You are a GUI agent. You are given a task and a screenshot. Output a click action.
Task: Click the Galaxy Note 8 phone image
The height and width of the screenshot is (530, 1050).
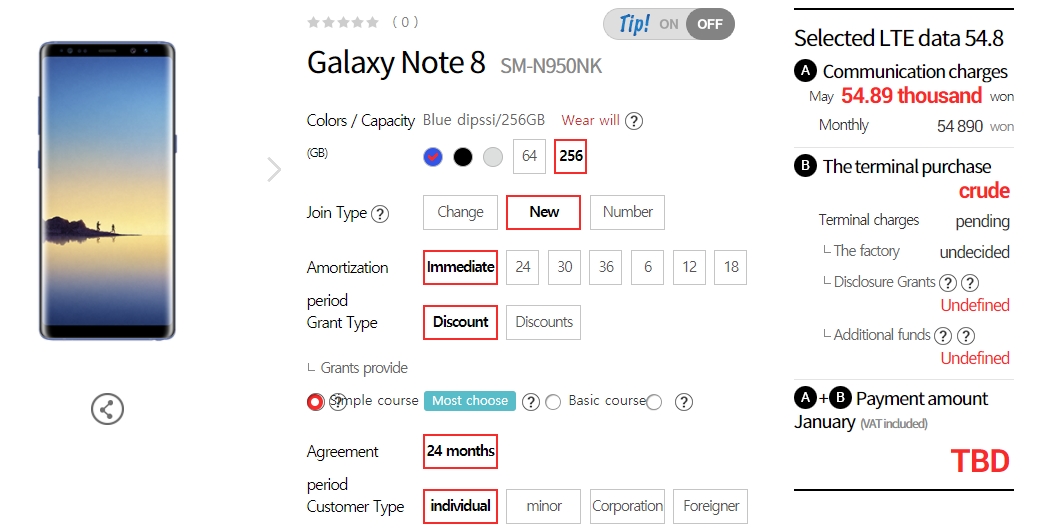[x=107, y=190]
